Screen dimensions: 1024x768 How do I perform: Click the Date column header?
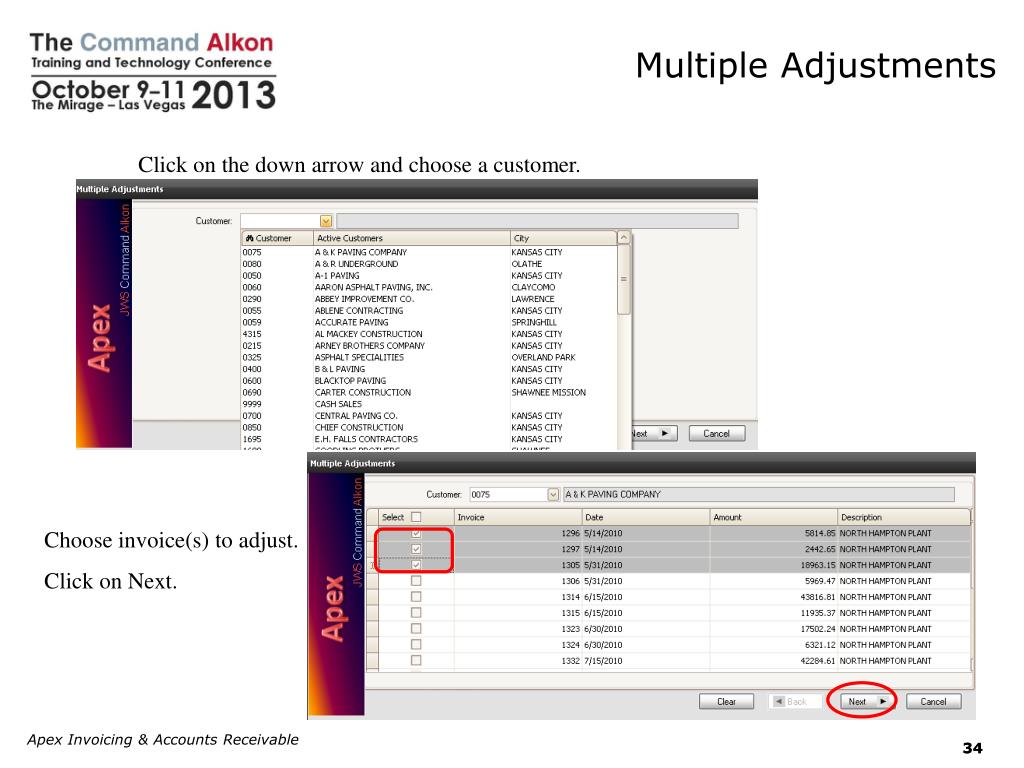point(646,517)
